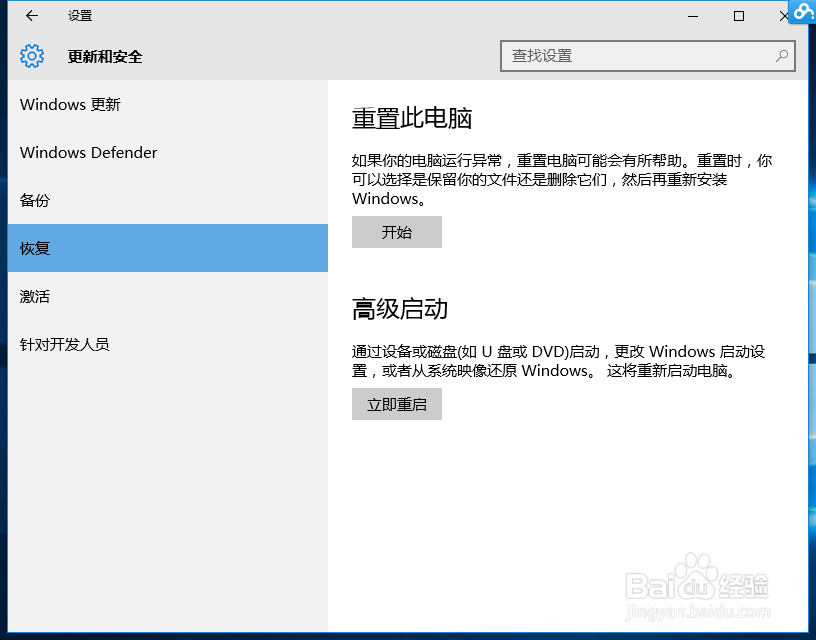
Task: Click the 更新和安全 page title
Action: (x=105, y=57)
